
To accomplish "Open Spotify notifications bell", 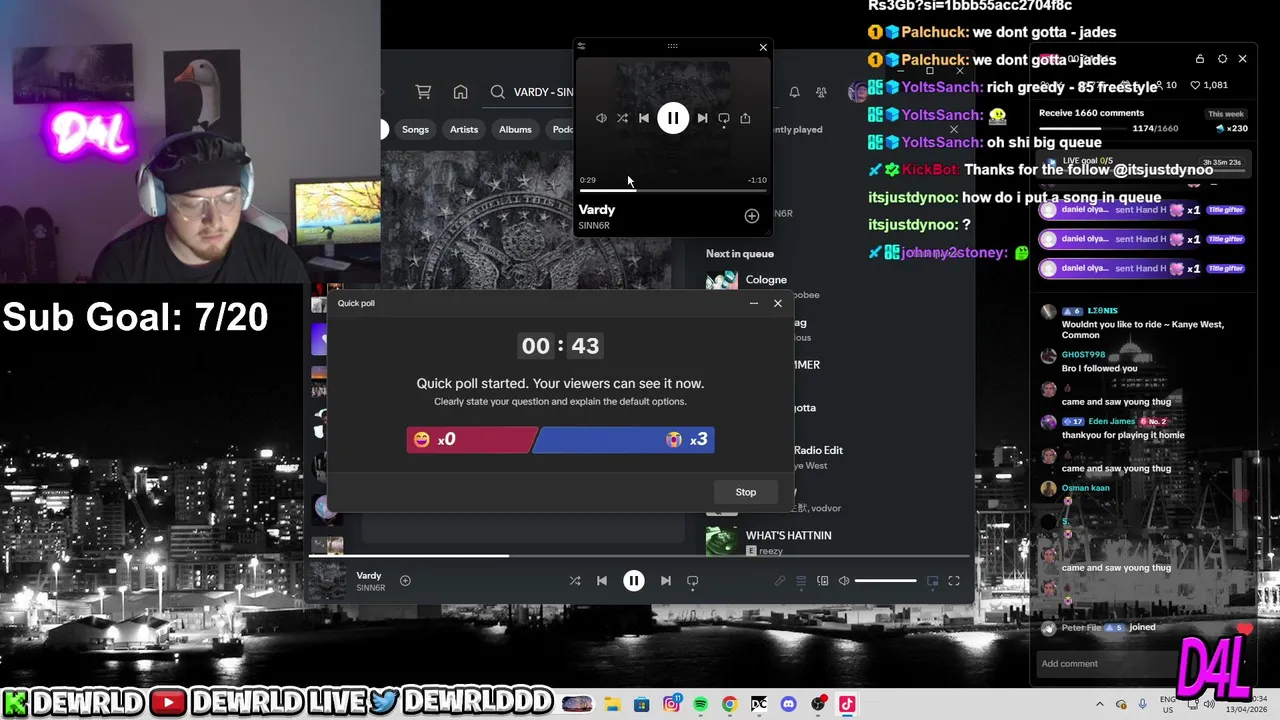I will (x=794, y=92).
